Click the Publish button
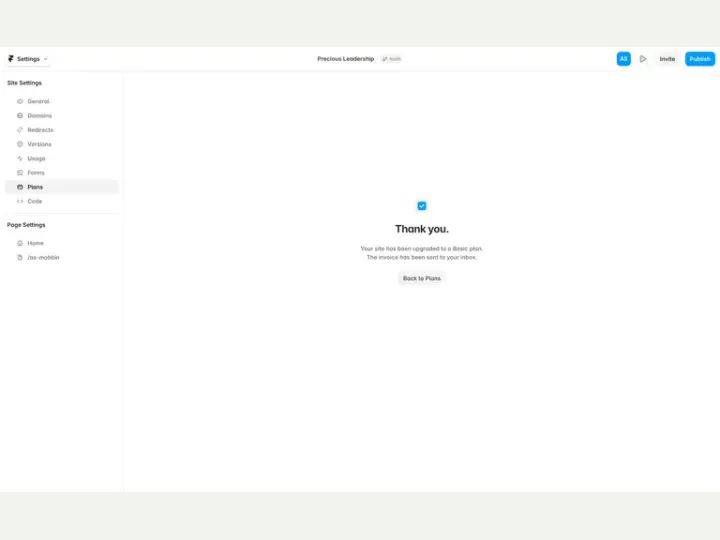The image size is (720, 540). 700,59
